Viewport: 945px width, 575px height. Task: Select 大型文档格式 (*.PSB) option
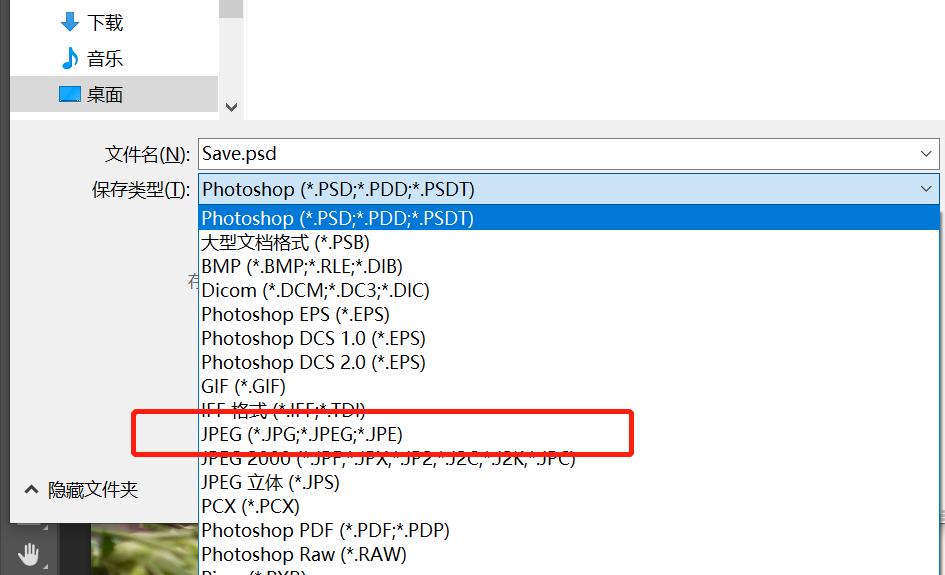[285, 242]
